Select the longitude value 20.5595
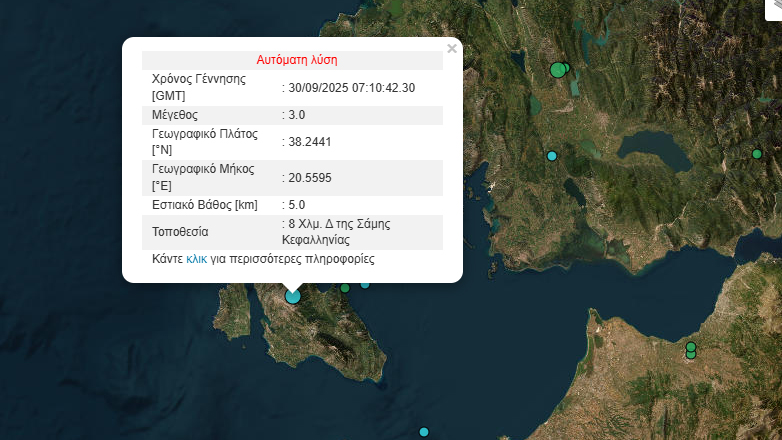This screenshot has width=782, height=440. coord(309,178)
